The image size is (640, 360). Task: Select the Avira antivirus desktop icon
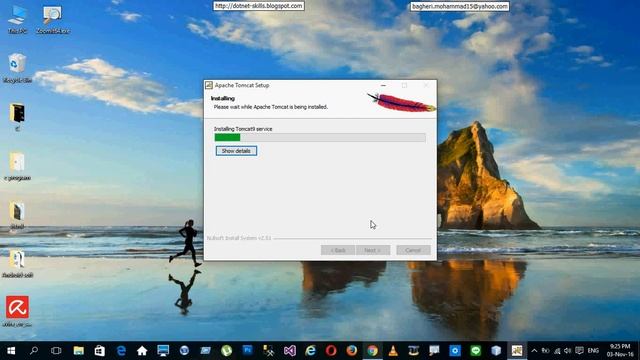click(x=17, y=311)
